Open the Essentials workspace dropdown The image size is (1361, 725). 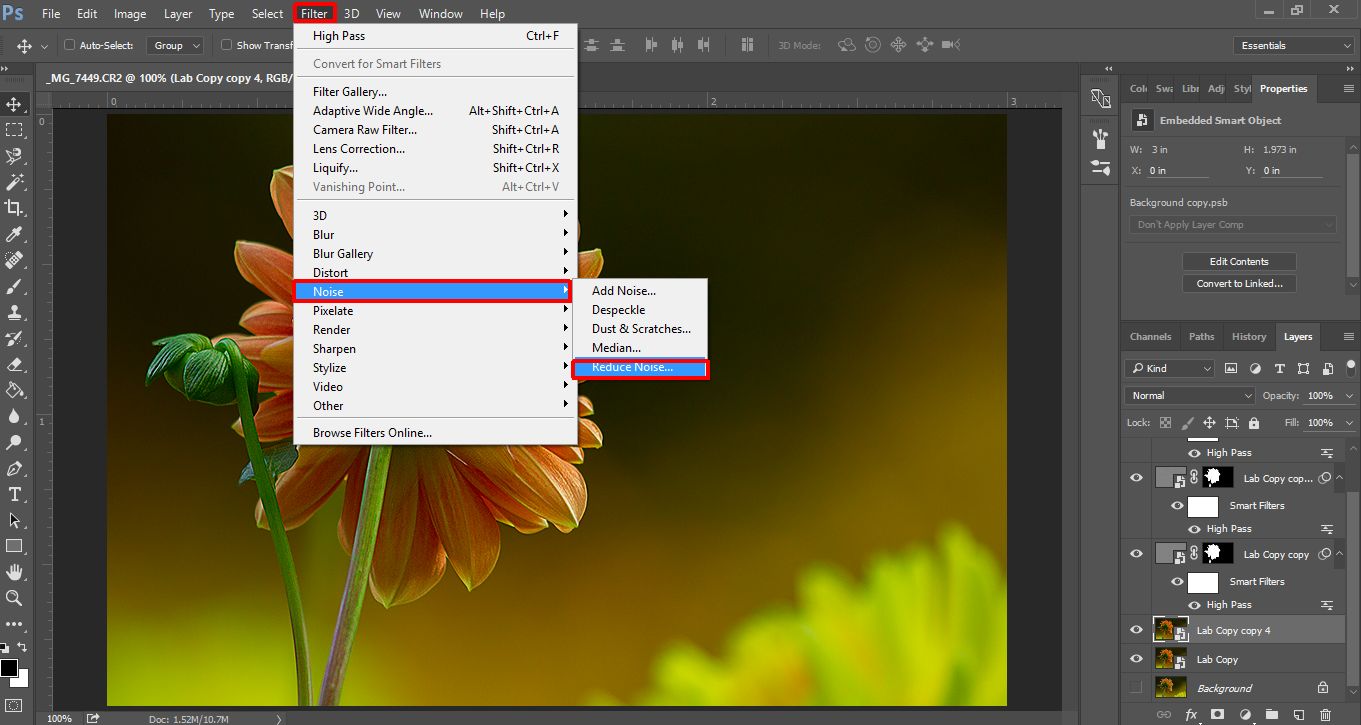click(x=1294, y=46)
